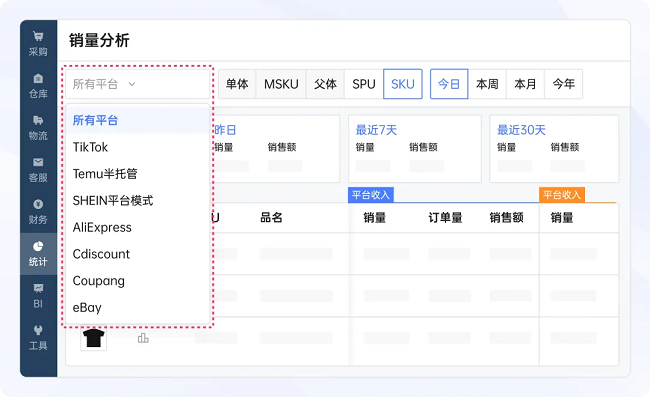650x397 pixels.
Task: Open the 财务 finance yen icon
Action: (x=38, y=204)
